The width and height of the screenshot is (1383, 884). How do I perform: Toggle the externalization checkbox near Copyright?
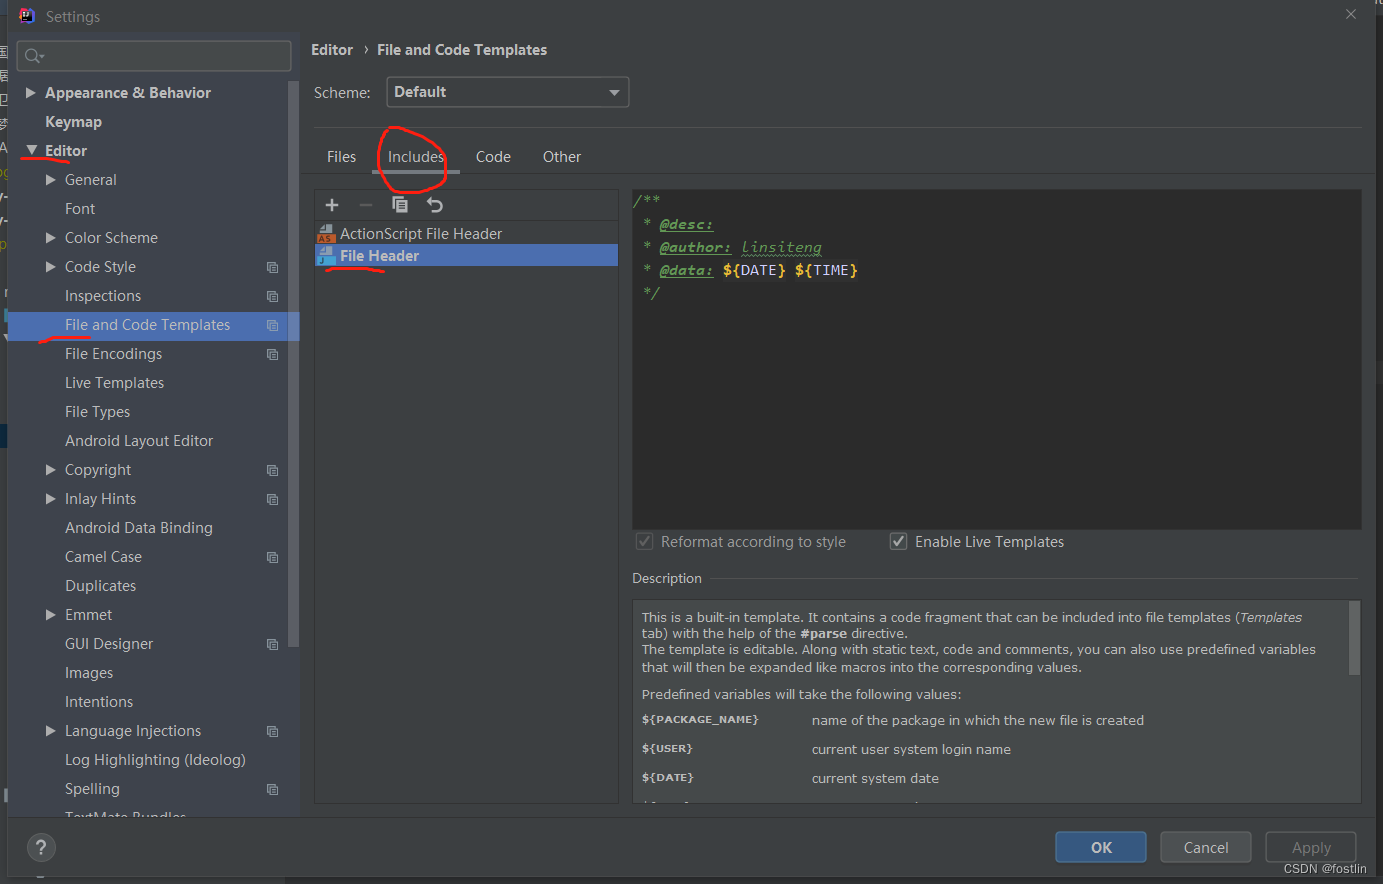[x=272, y=470]
